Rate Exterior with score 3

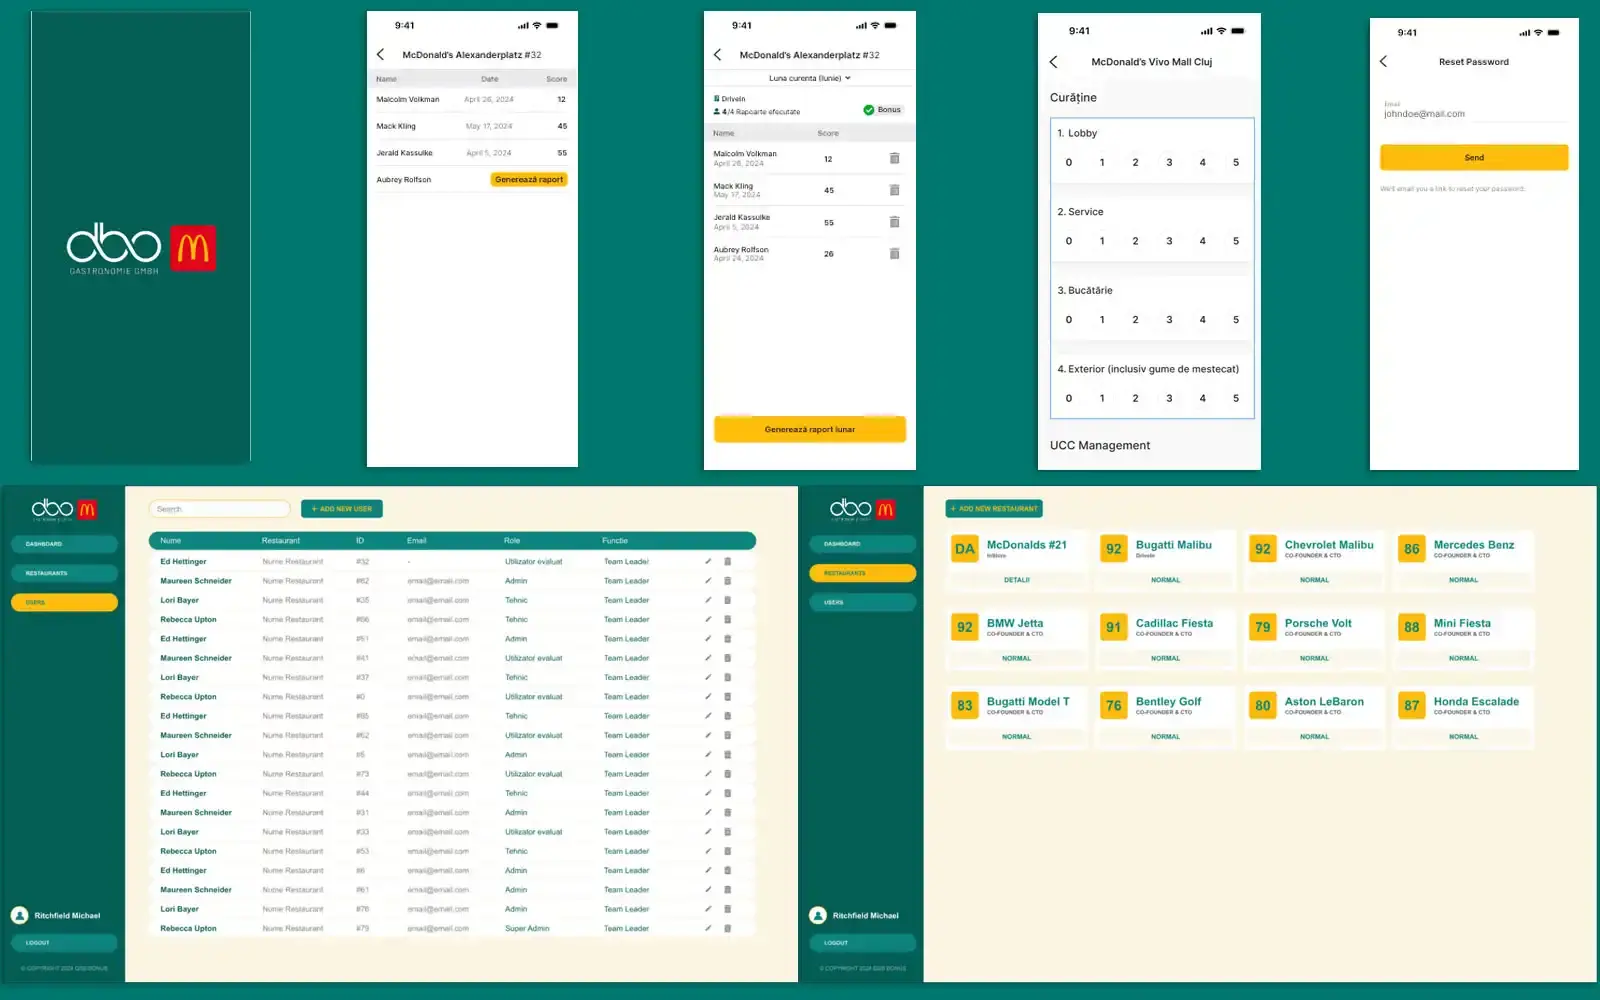pos(1169,398)
